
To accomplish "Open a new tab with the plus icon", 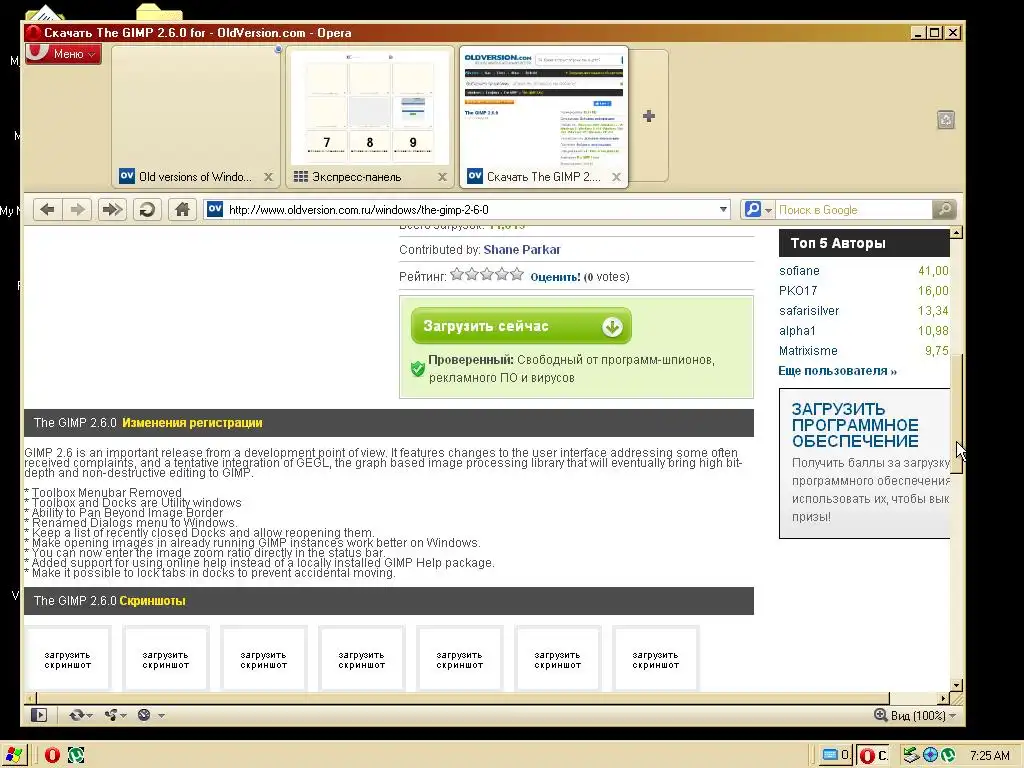I will point(648,116).
